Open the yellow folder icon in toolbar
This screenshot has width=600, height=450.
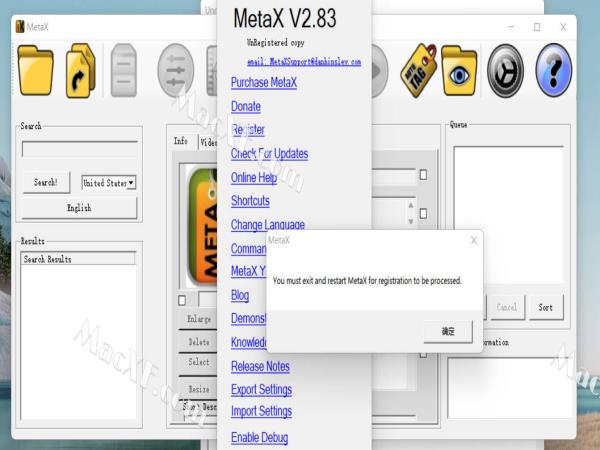(35, 70)
